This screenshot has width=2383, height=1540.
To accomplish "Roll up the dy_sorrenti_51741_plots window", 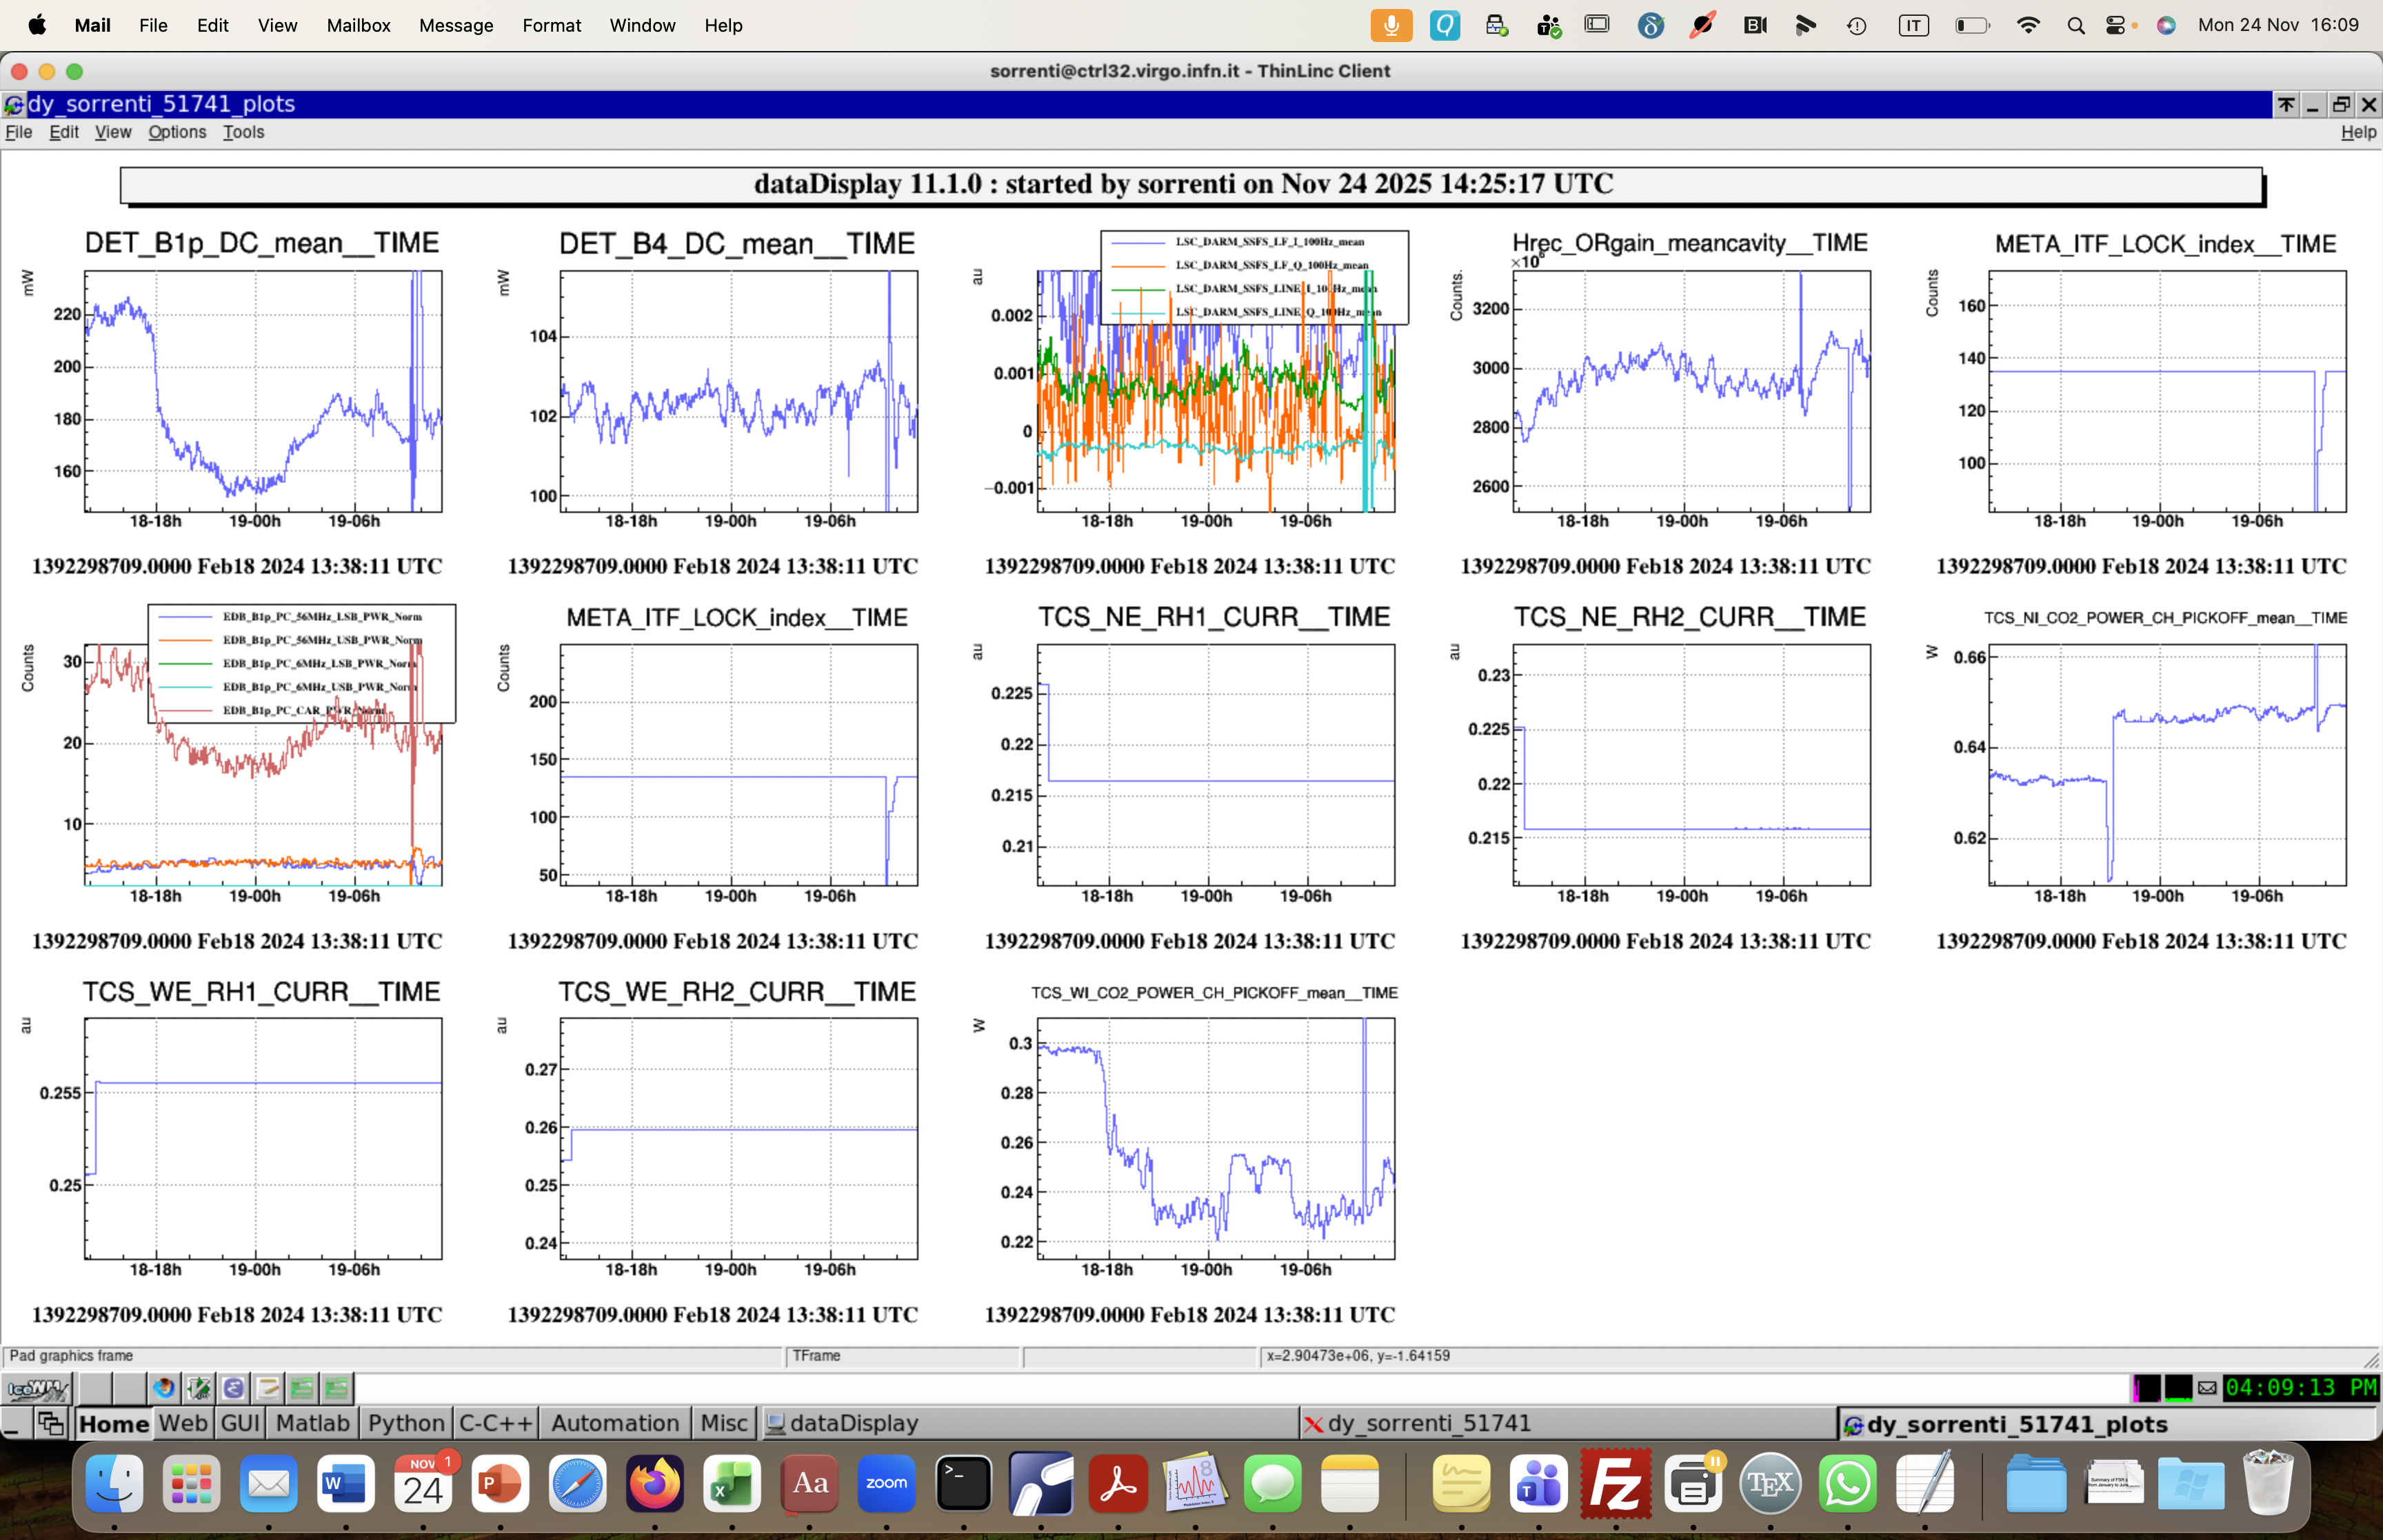I will (2286, 104).
